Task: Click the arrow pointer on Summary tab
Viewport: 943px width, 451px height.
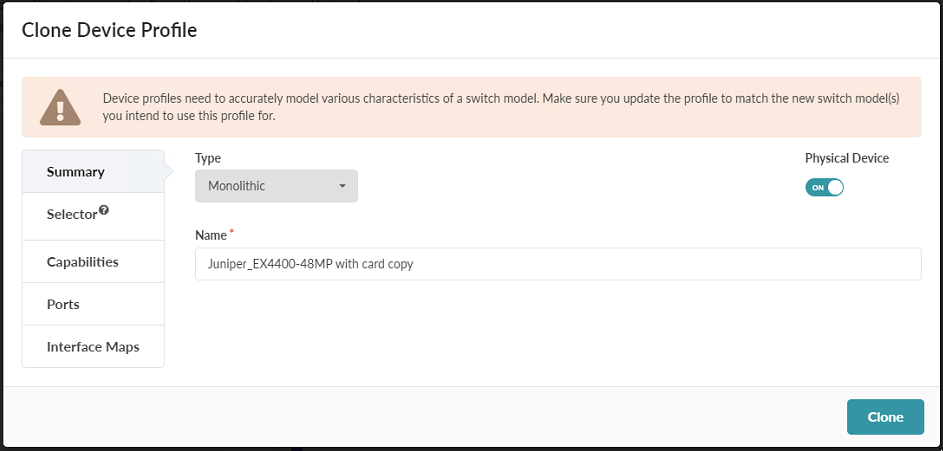Action: 168,171
